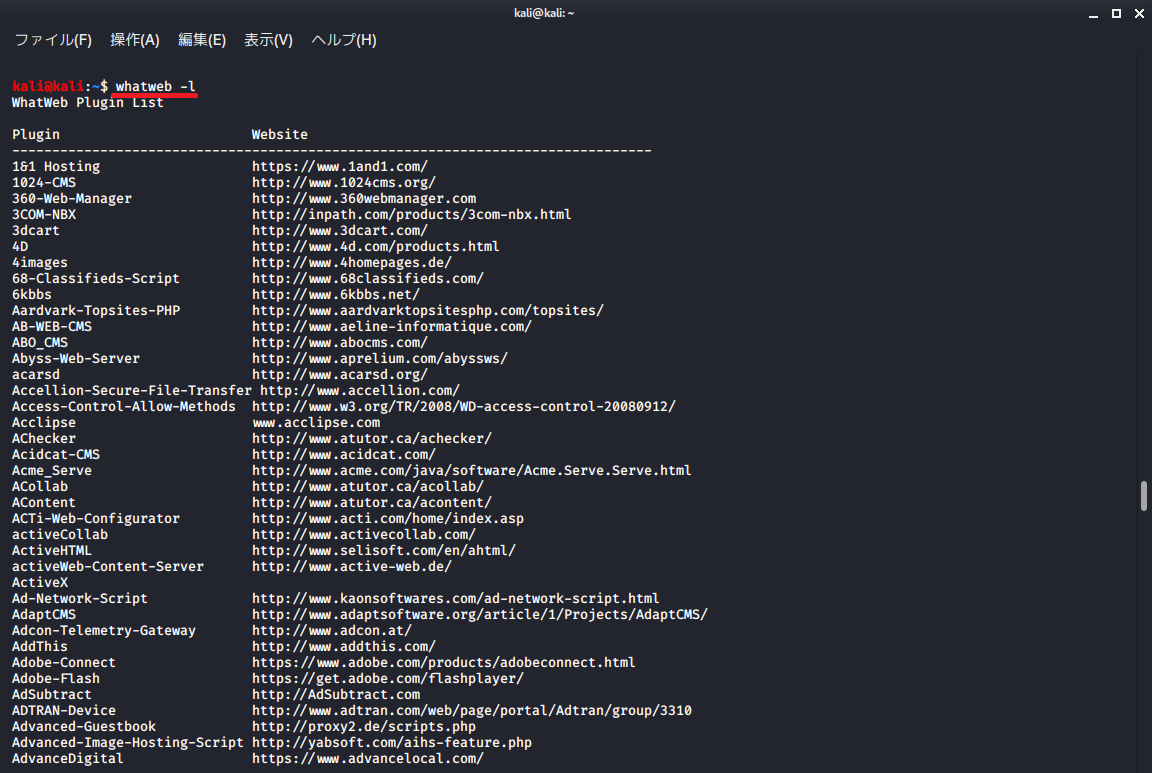1152x773 pixels.
Task: Click URL http://www.acidcat.com/
Action: [x=344, y=455]
